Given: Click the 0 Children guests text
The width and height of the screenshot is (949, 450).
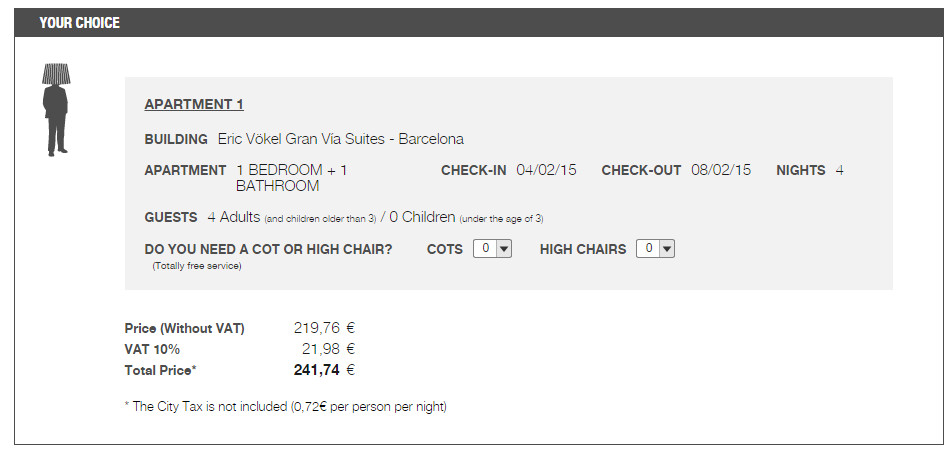Looking at the screenshot, I should 422,217.
